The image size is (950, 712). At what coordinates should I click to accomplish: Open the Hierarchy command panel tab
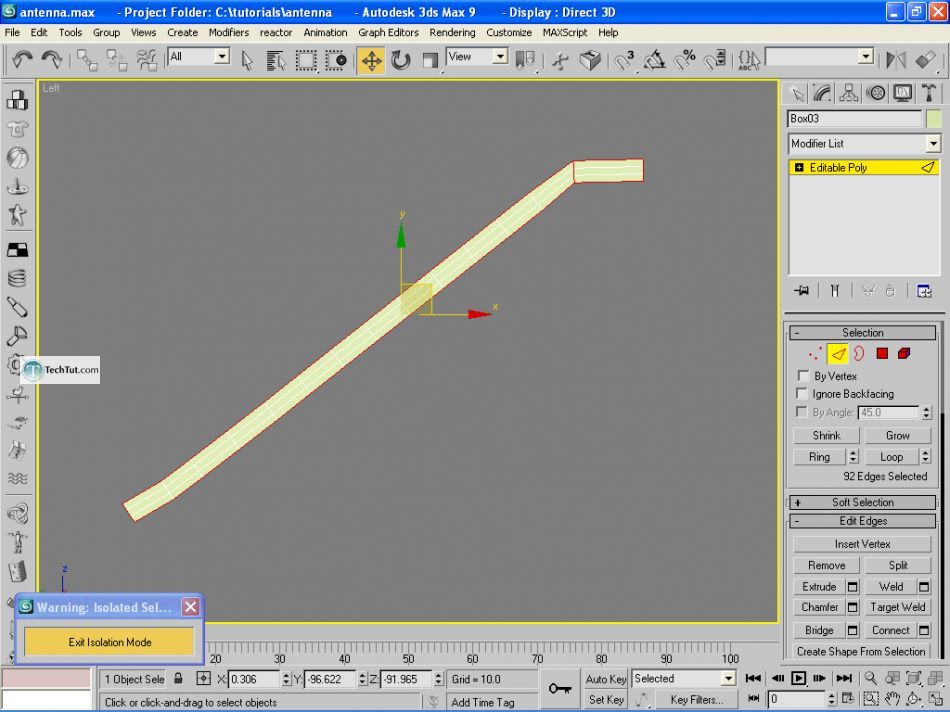point(849,93)
